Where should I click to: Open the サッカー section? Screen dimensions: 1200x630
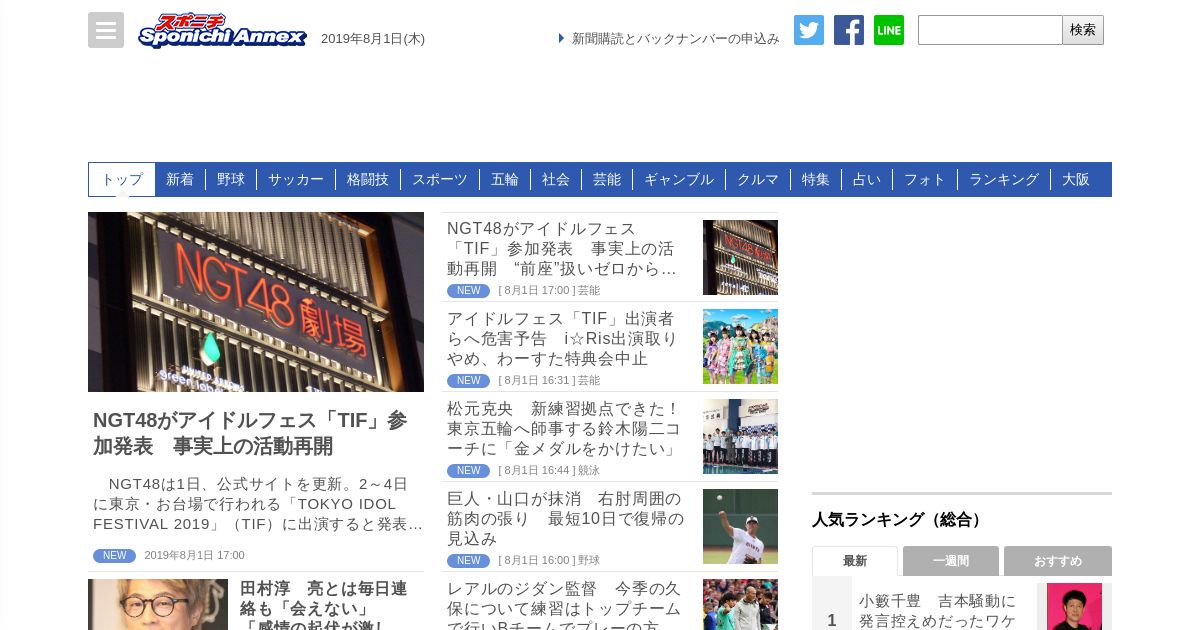click(x=296, y=179)
